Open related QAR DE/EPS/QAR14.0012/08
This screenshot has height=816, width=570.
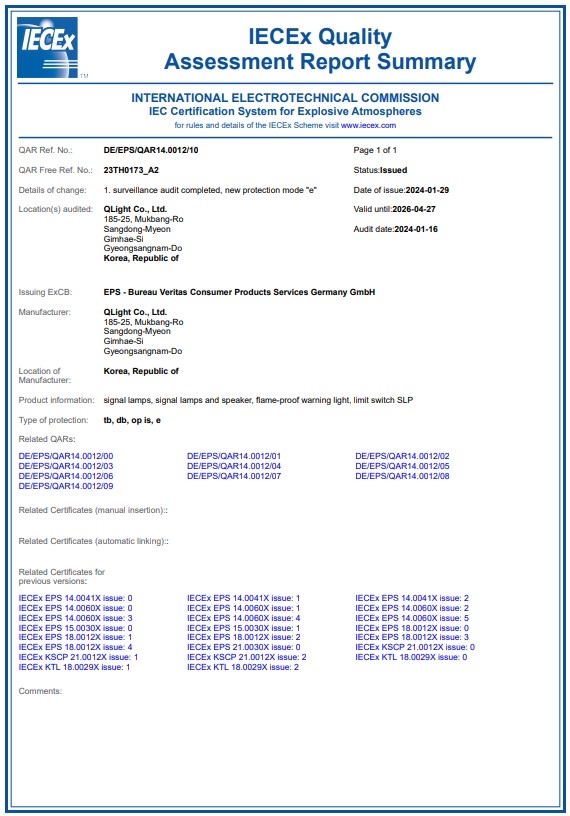pyautogui.click(x=402, y=476)
